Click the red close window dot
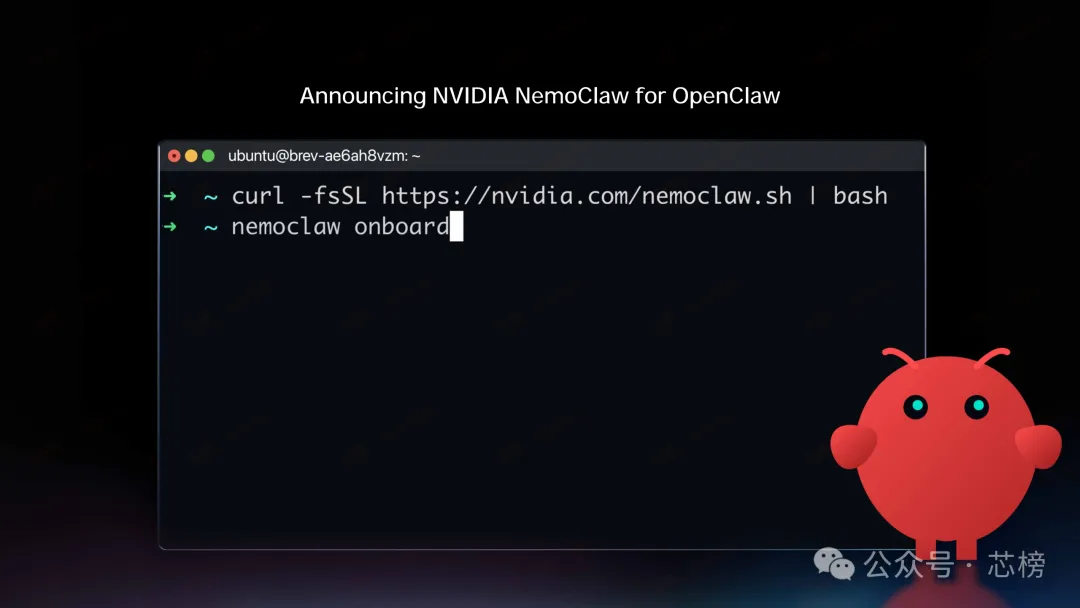The width and height of the screenshot is (1080, 608). [x=174, y=156]
